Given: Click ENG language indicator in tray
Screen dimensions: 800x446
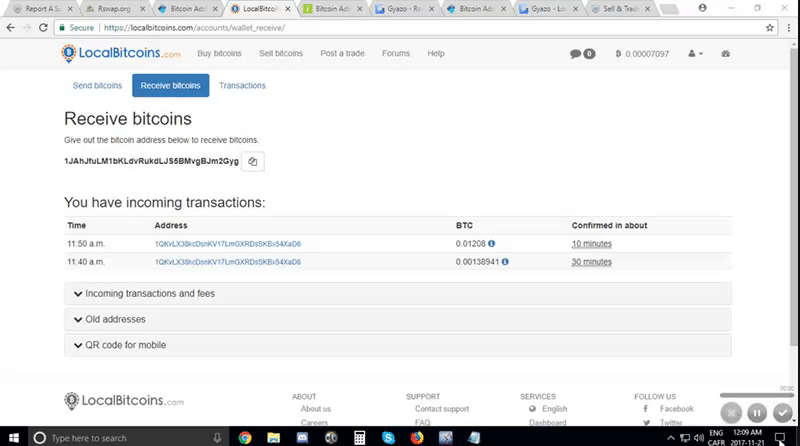Looking at the screenshot, I should point(716,433).
